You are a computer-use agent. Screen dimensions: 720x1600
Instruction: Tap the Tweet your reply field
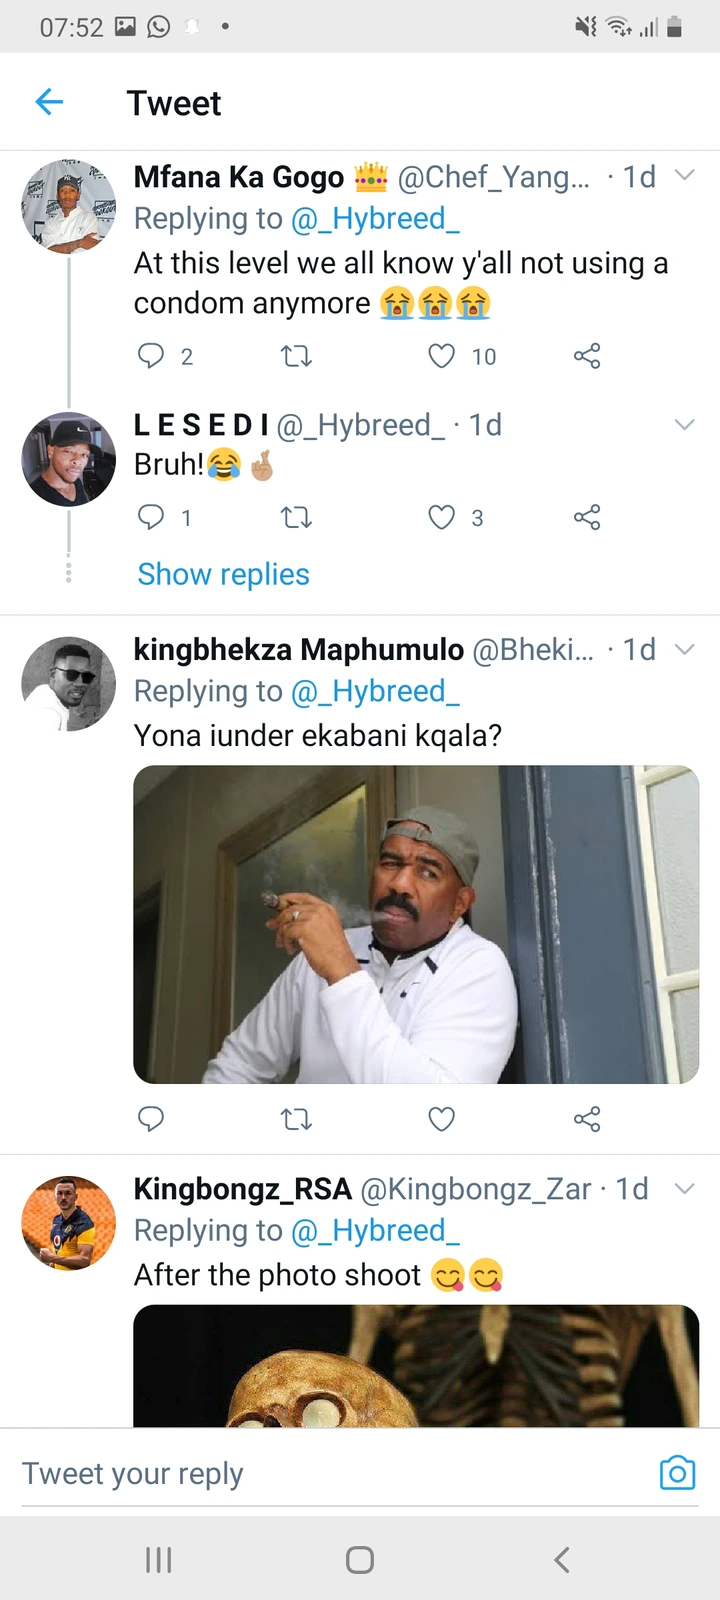coord(300,1473)
